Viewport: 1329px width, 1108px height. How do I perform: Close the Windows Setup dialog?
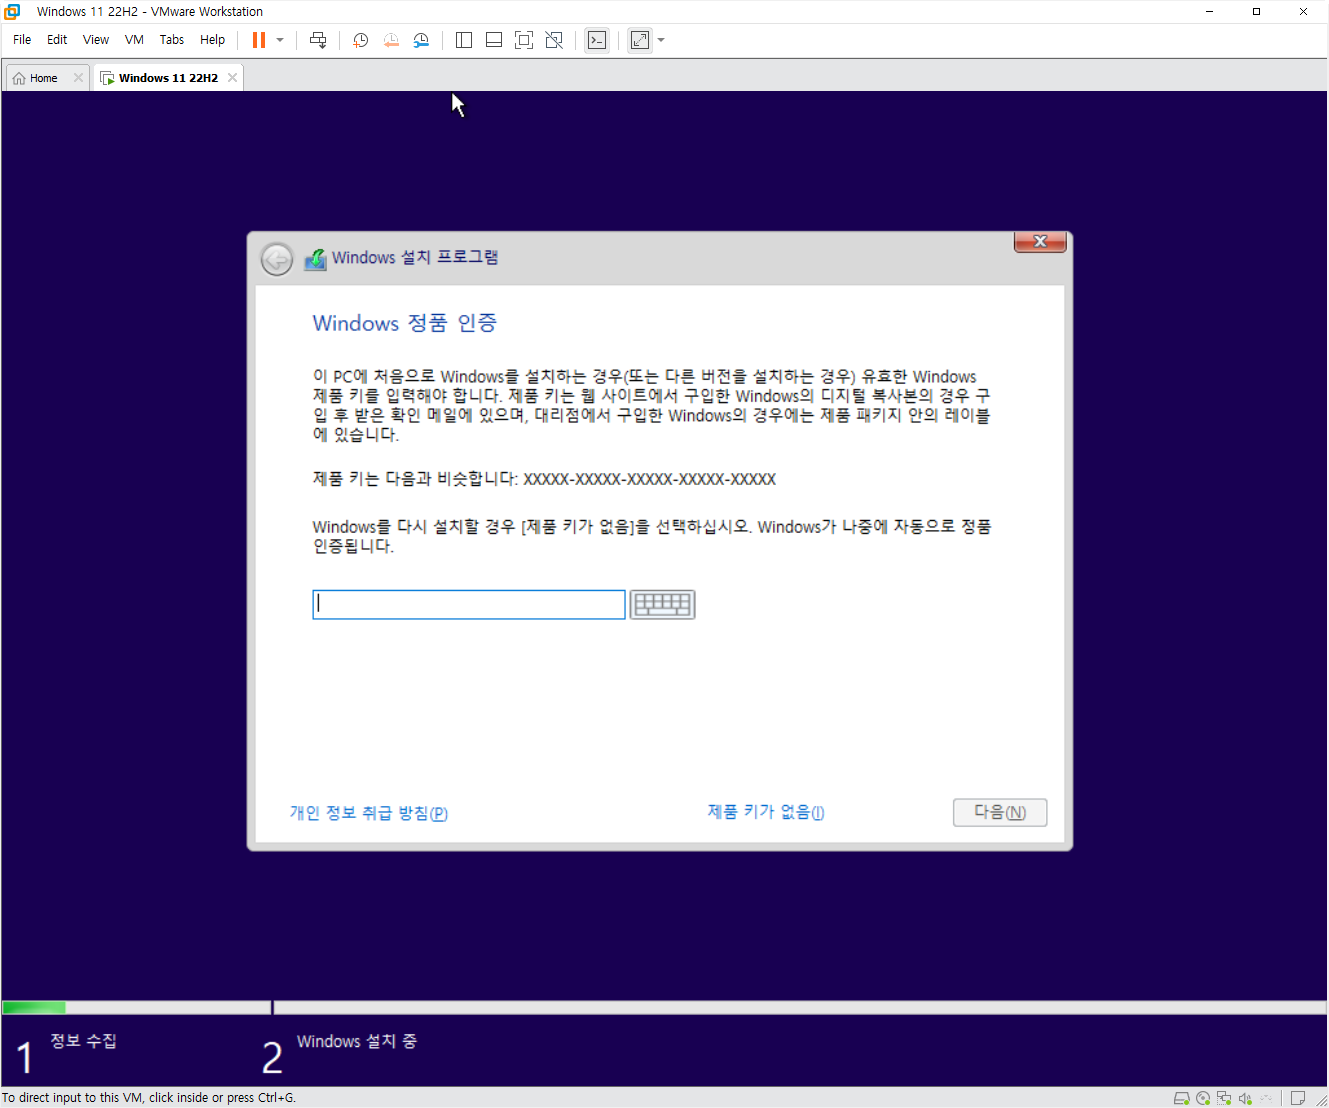[1040, 242]
